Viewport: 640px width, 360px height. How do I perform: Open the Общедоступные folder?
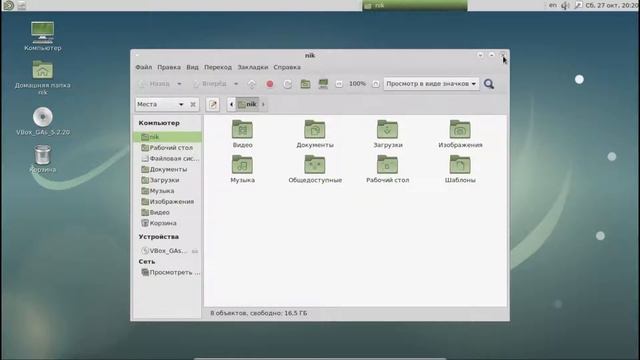point(315,169)
